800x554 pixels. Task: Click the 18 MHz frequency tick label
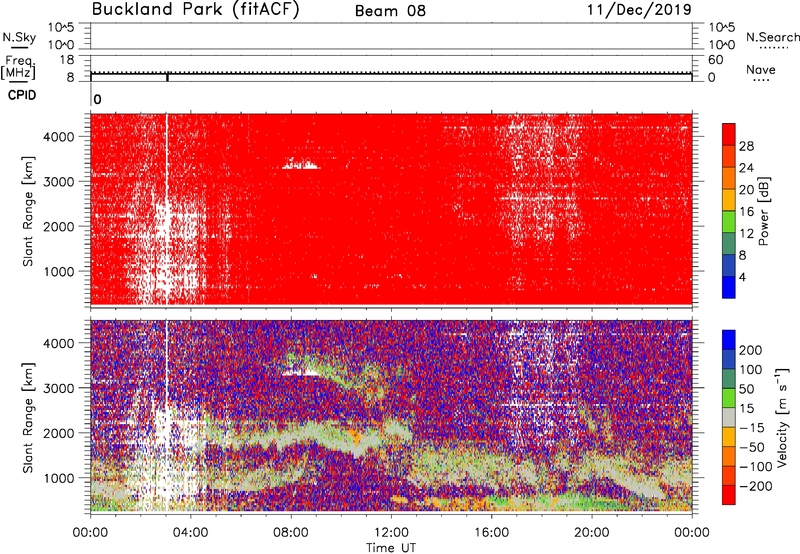pyautogui.click(x=67, y=60)
